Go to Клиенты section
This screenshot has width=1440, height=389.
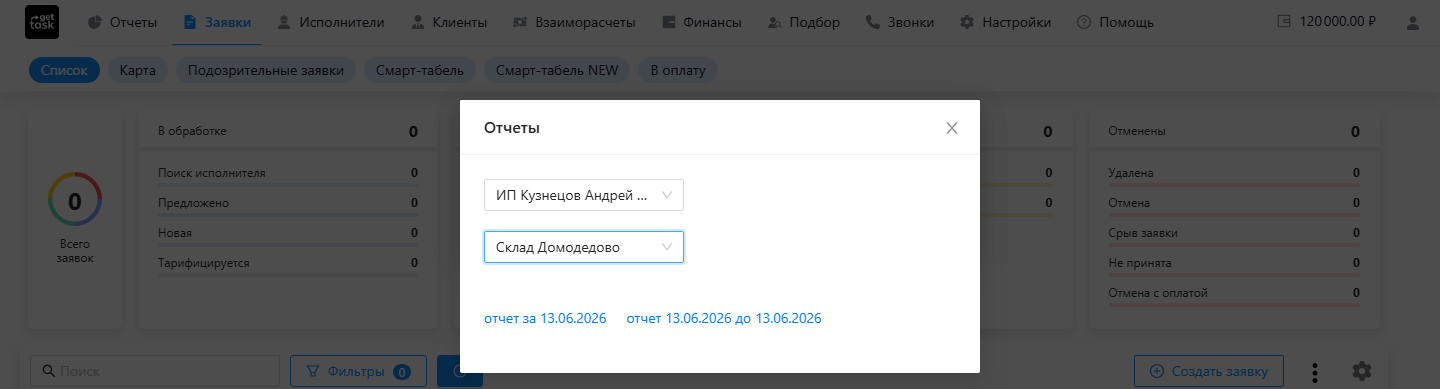(x=451, y=22)
